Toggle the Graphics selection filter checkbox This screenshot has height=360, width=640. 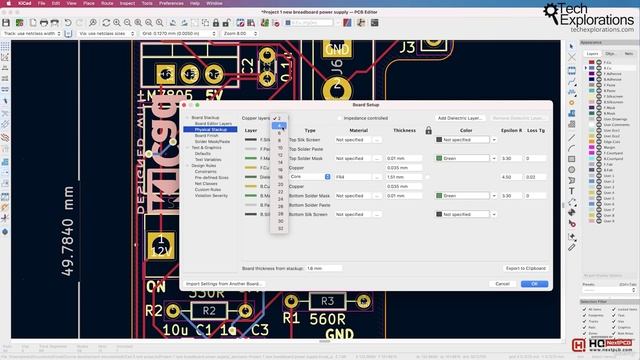click(x=613, y=327)
